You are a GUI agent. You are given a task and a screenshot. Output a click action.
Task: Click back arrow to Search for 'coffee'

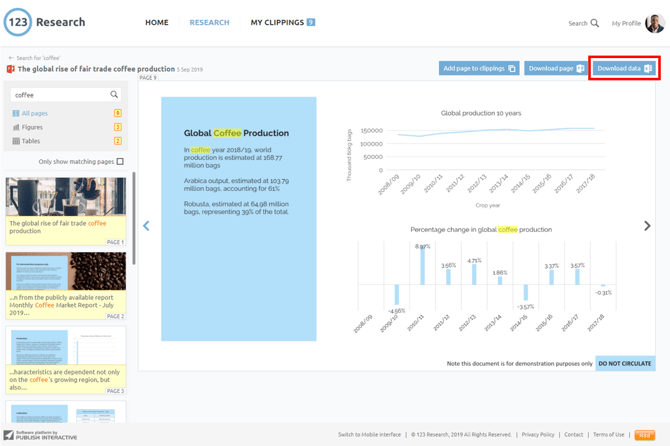tap(11, 58)
